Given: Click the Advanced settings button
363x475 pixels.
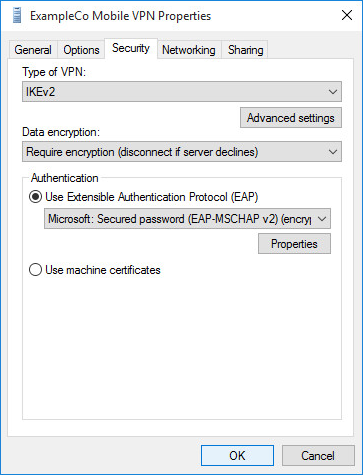Looking at the screenshot, I should 291,118.
